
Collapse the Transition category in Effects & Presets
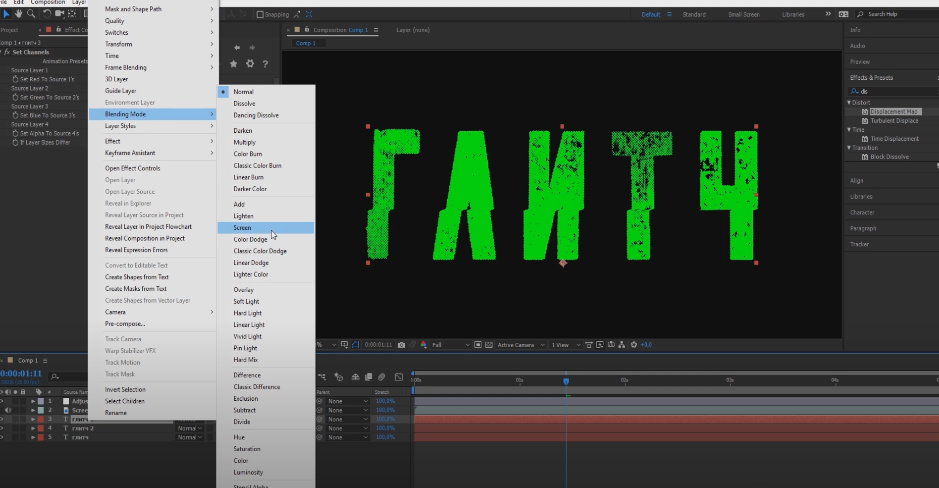(849, 147)
